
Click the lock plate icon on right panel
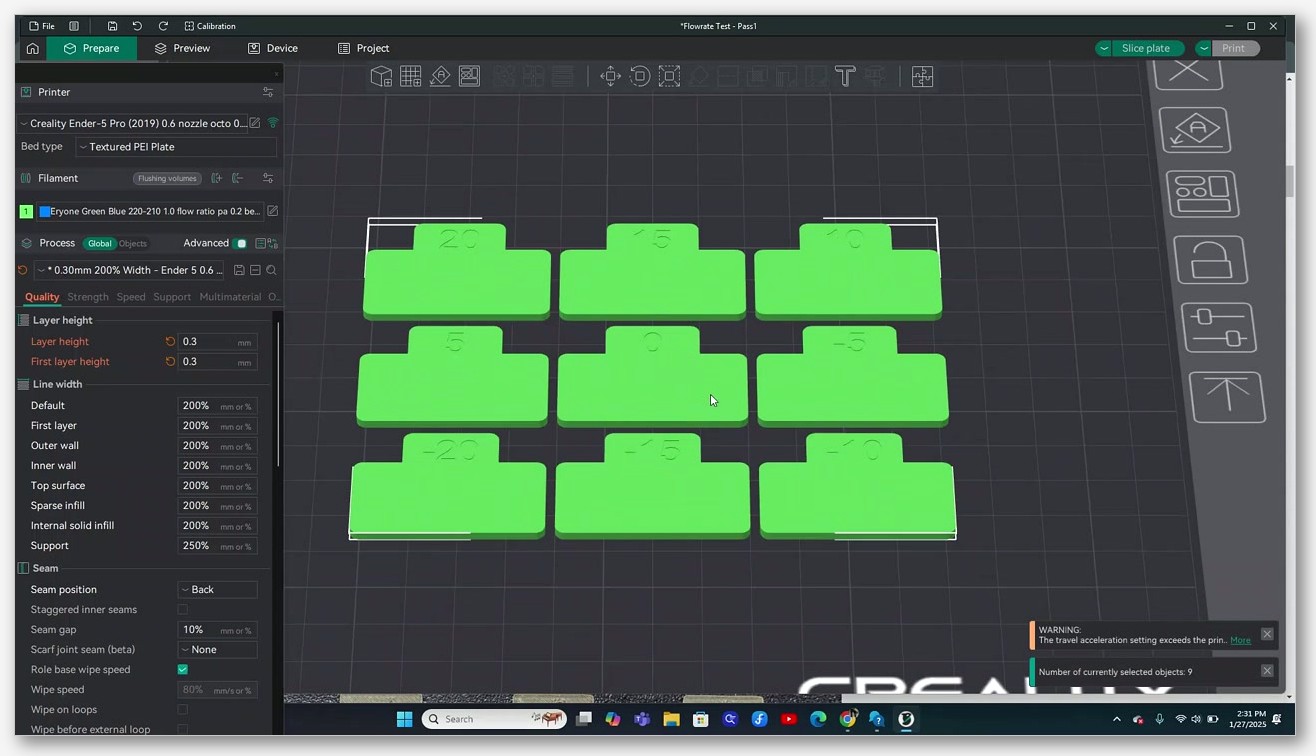[x=1210, y=260]
